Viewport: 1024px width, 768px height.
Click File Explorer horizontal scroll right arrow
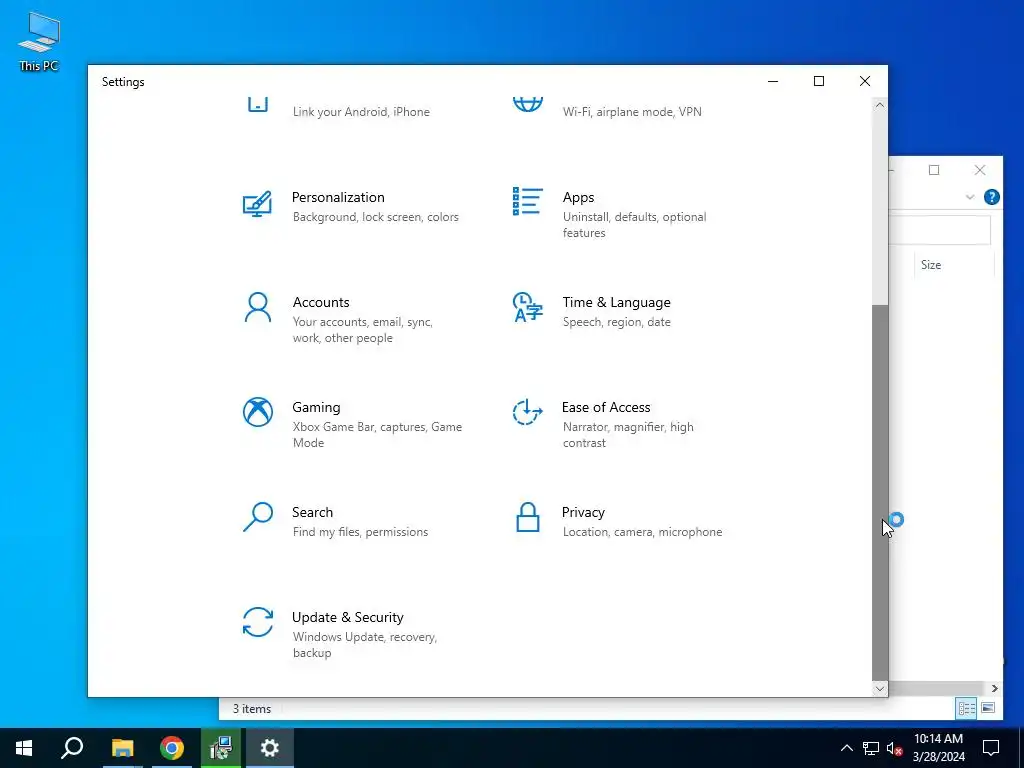994,688
